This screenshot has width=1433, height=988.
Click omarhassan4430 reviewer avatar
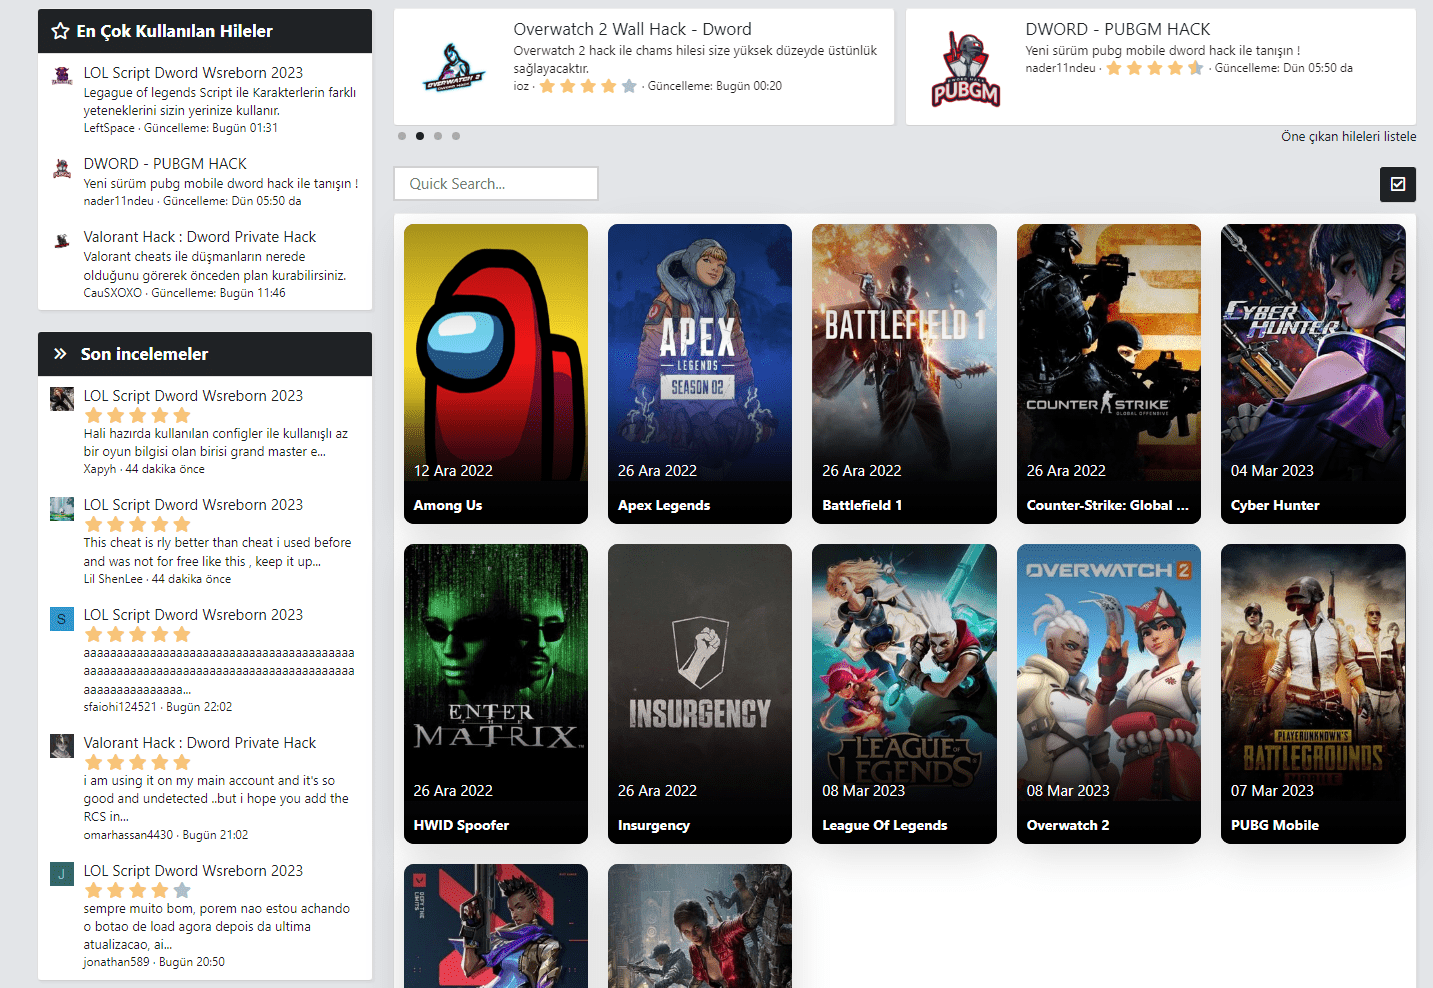click(62, 746)
